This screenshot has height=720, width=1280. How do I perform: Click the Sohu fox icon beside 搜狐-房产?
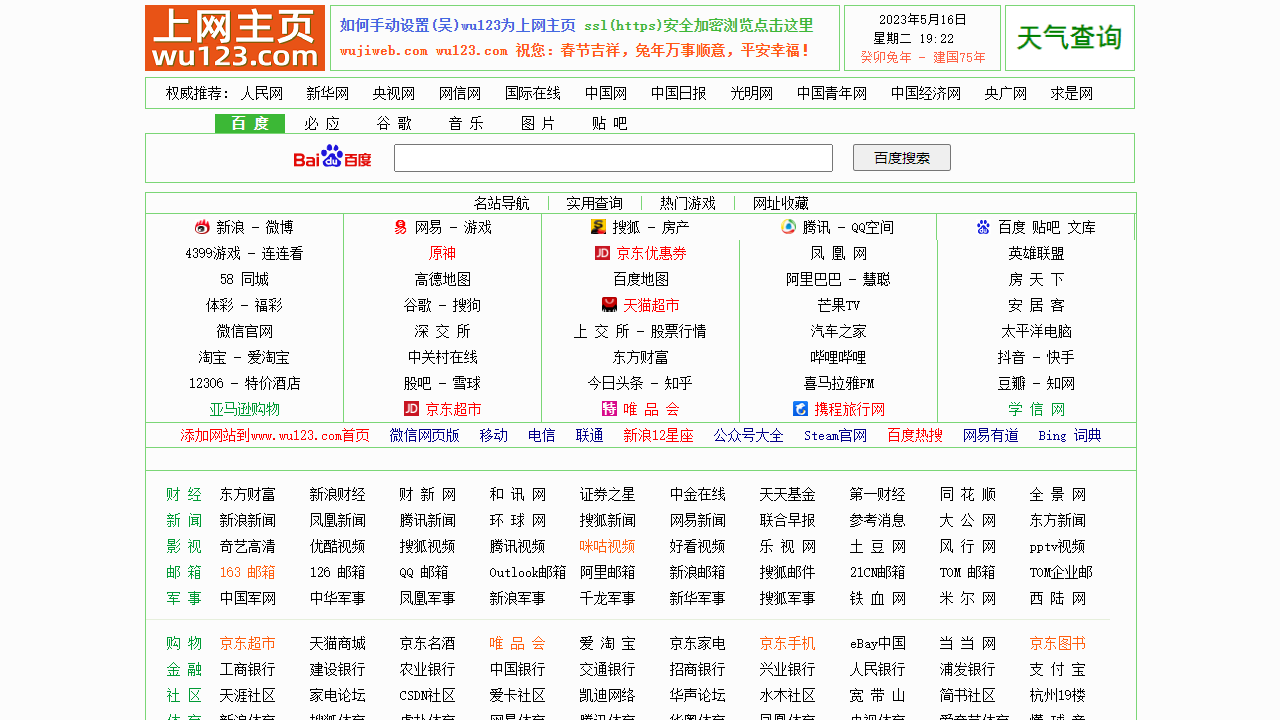pos(596,228)
